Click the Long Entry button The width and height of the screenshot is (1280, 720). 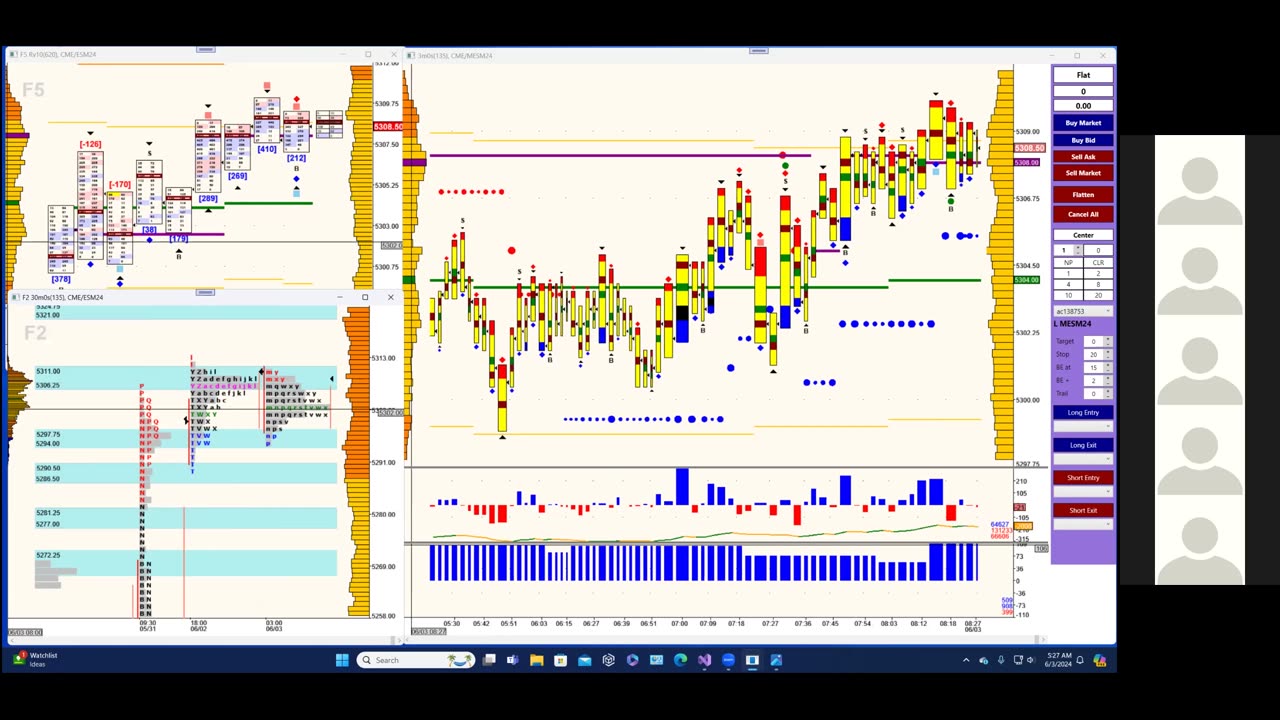point(1083,412)
